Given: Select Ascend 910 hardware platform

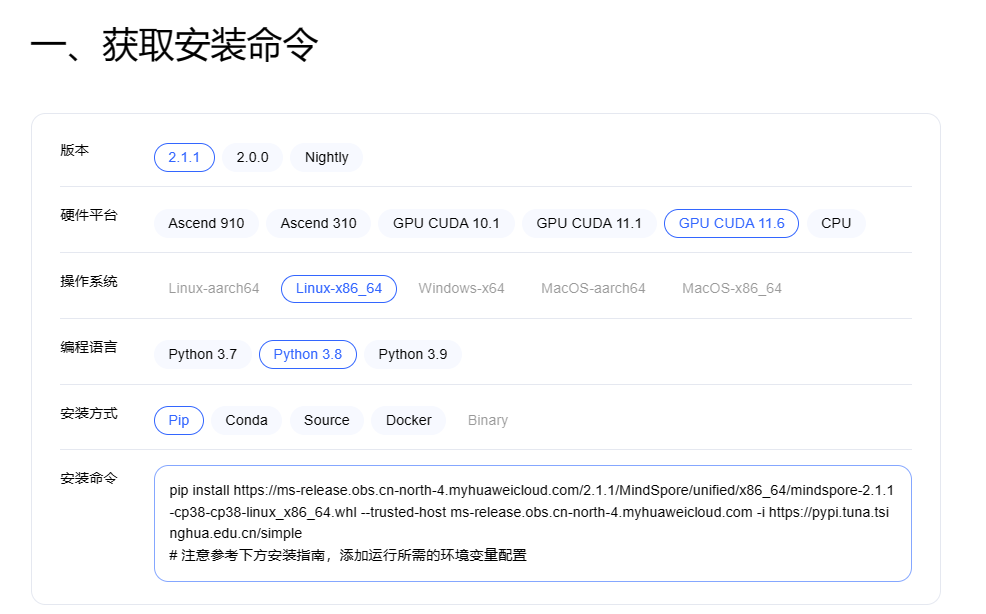Looking at the screenshot, I should coord(206,223).
